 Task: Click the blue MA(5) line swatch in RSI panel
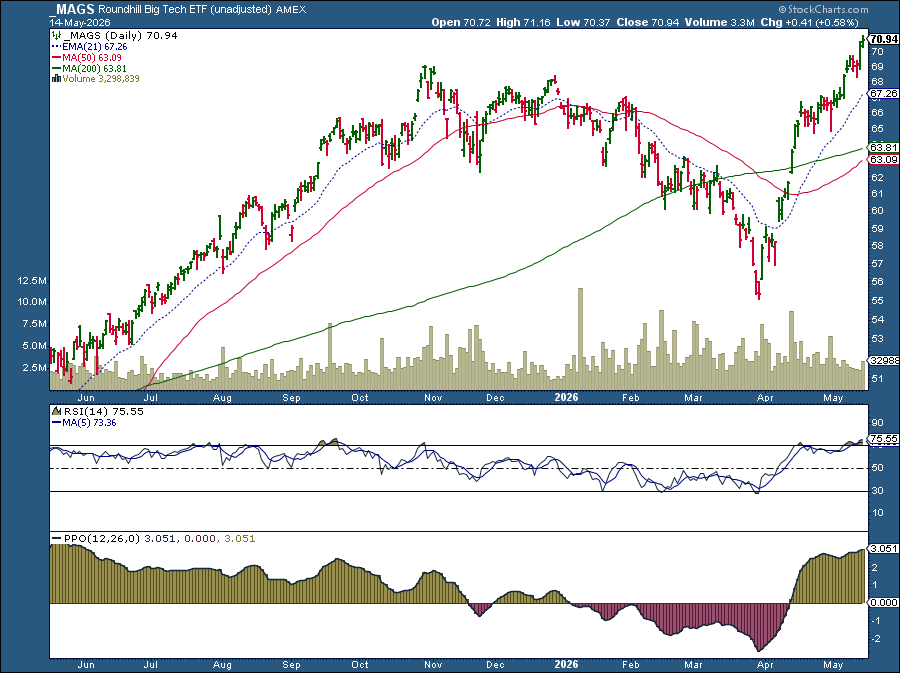click(x=56, y=423)
